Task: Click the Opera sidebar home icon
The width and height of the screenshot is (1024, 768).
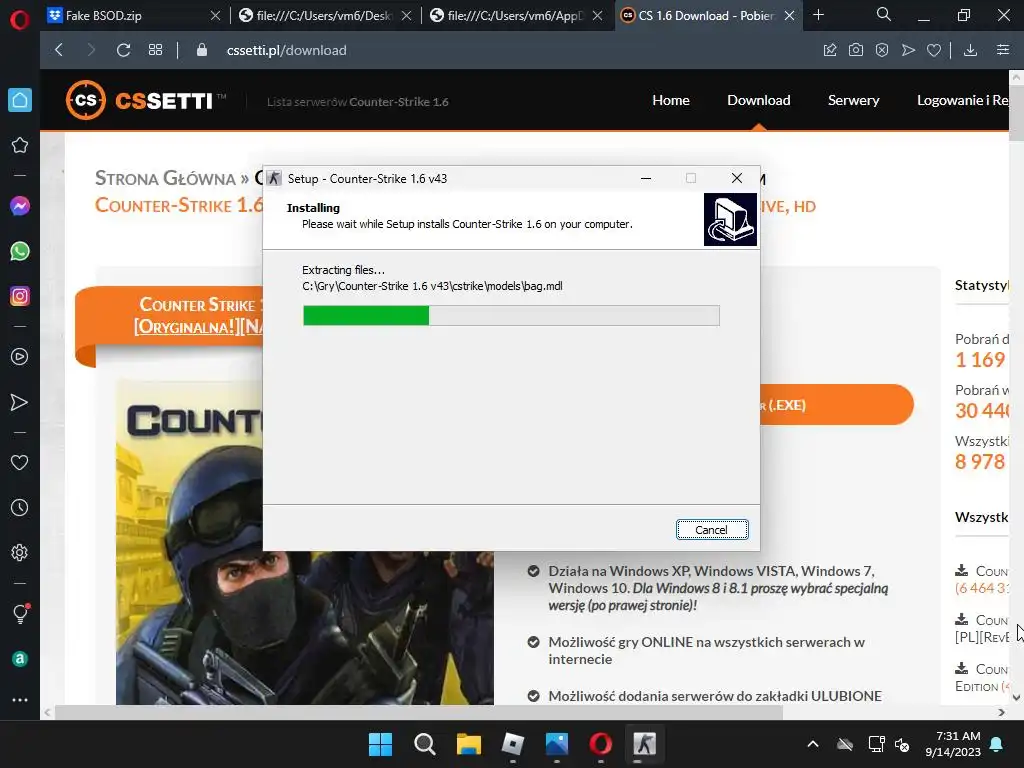Action: [x=20, y=100]
